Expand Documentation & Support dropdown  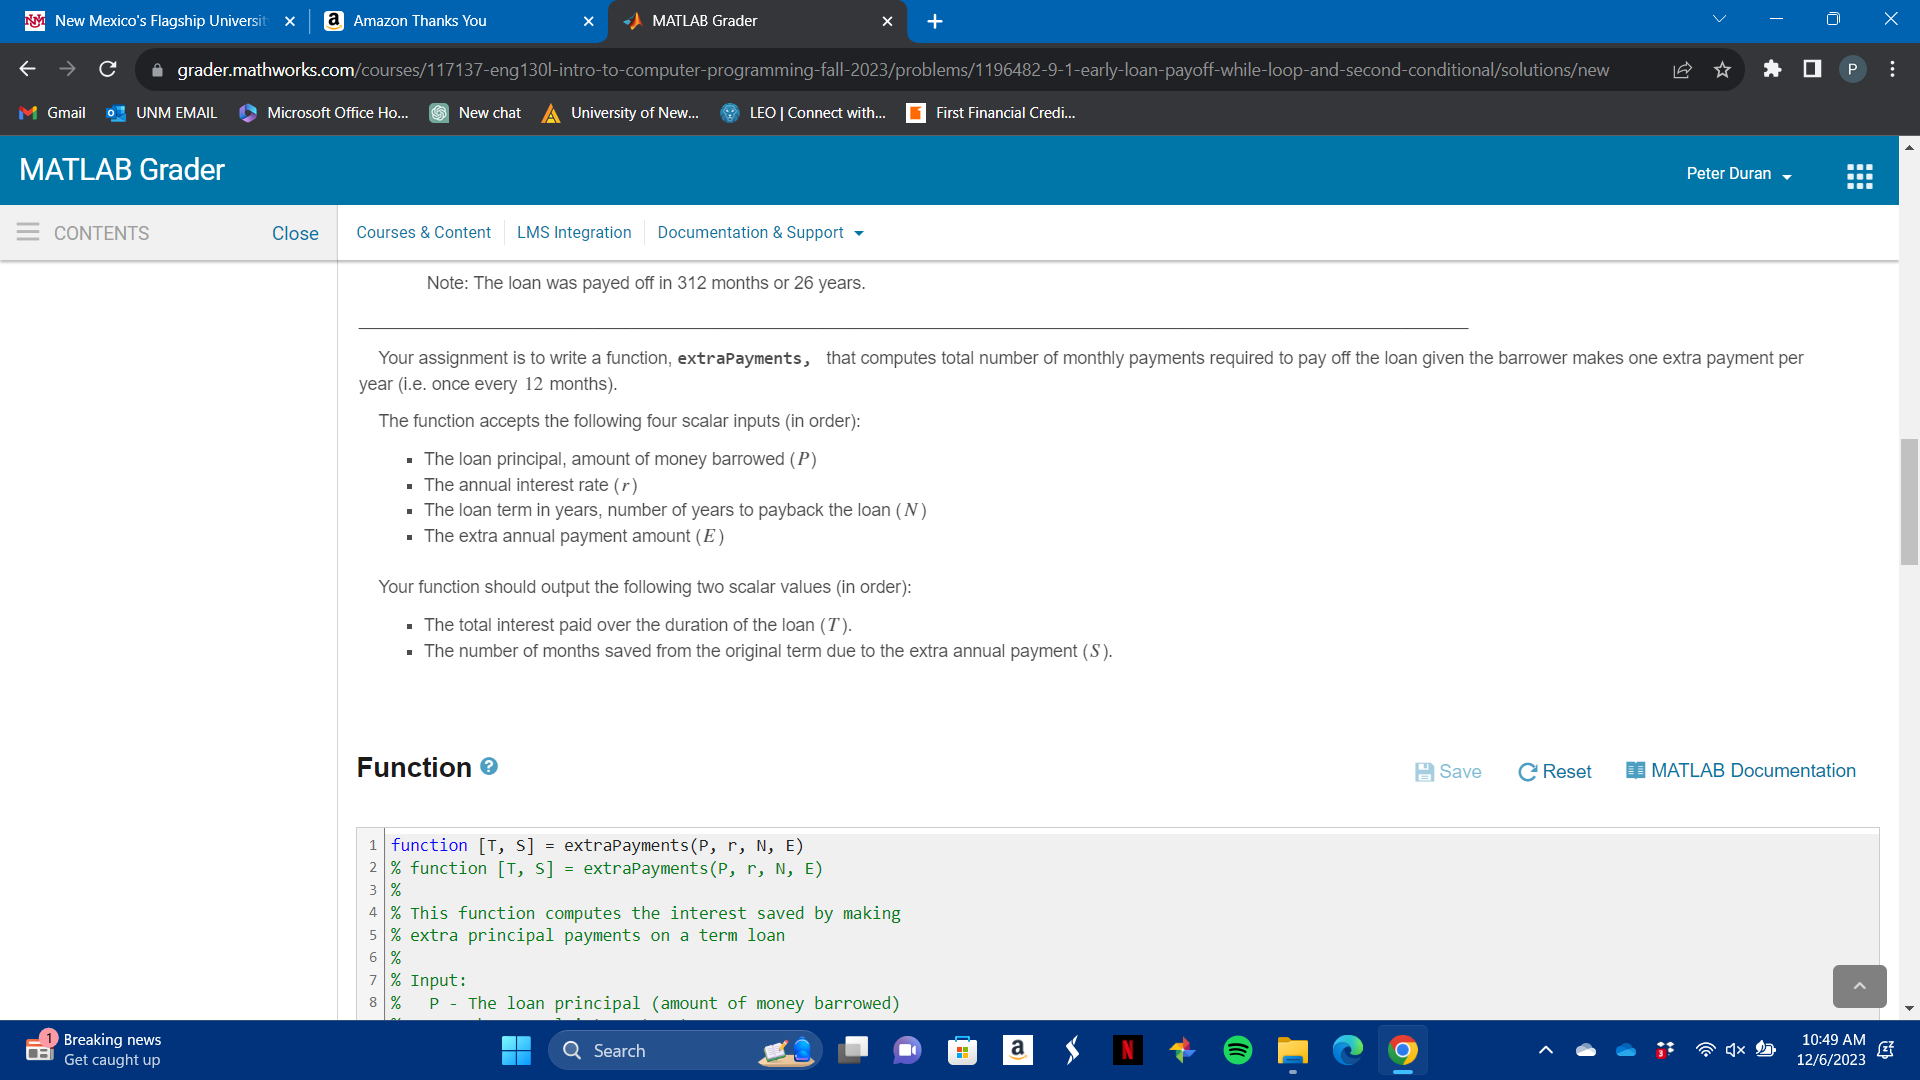pyautogui.click(x=760, y=232)
